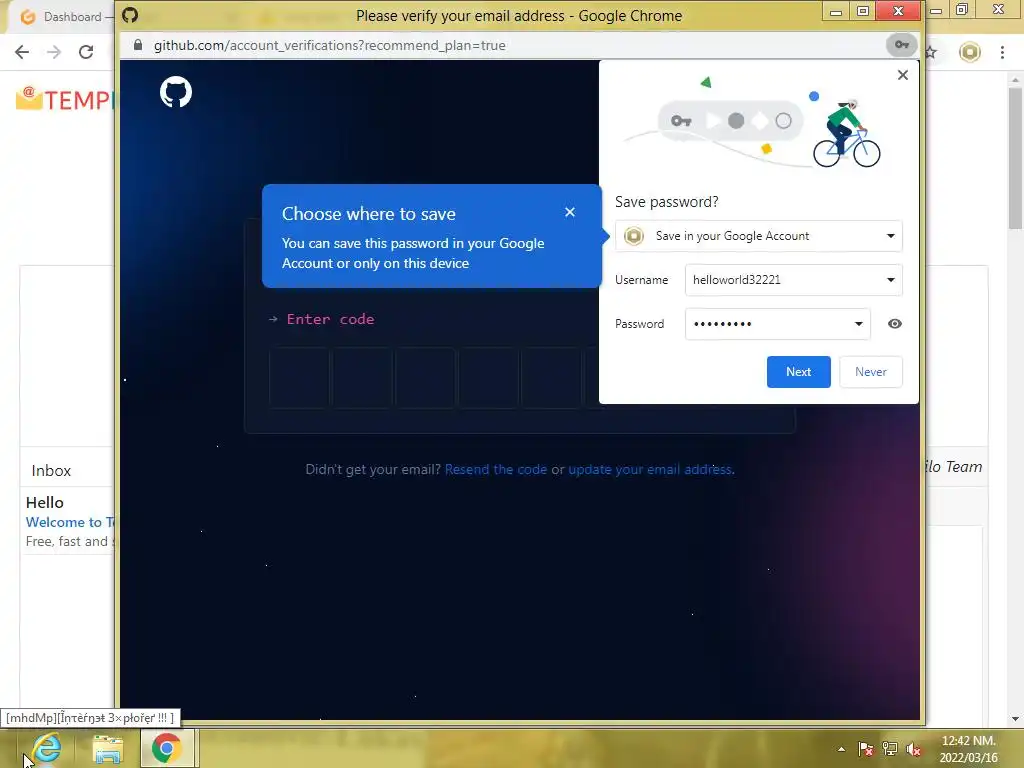Click the network tray icon
This screenshot has height=768, width=1024.
pos(889,749)
